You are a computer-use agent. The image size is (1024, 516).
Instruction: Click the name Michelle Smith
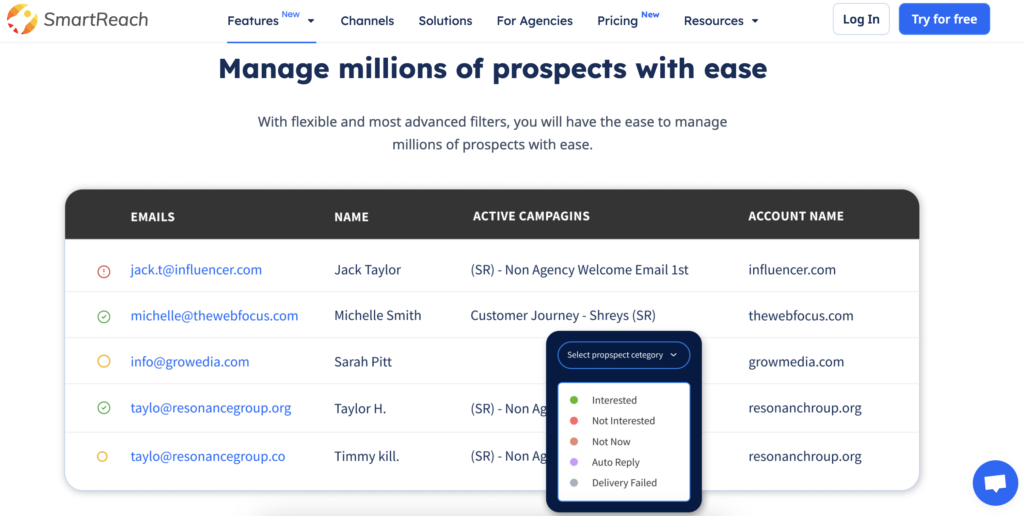click(x=377, y=315)
